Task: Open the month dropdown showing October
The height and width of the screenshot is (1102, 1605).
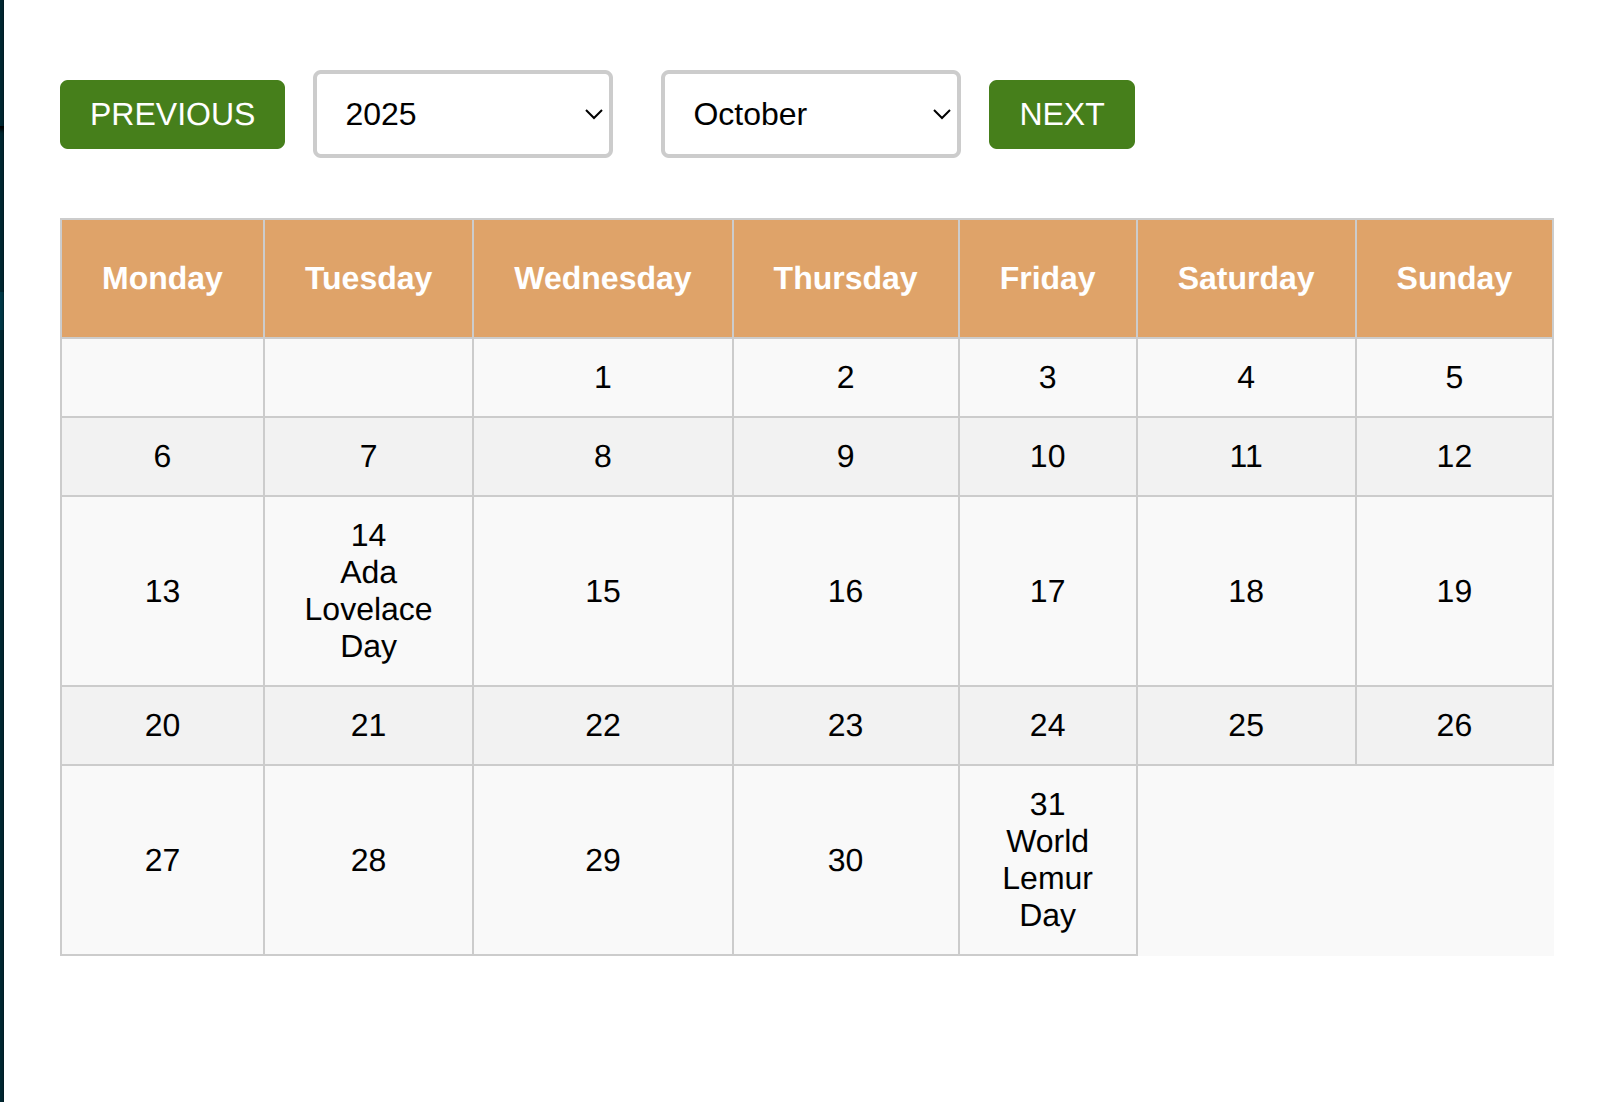Action: pos(810,114)
